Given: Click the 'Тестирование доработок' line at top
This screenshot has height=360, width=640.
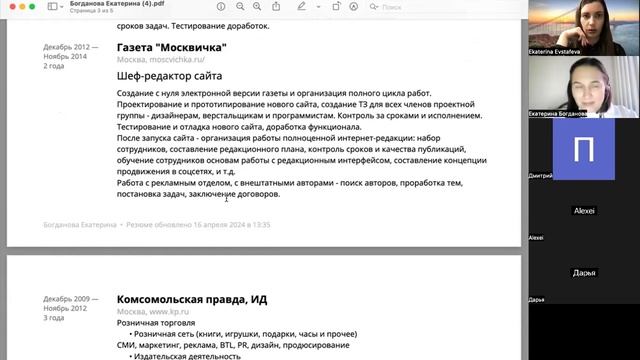Looking at the screenshot, I should coord(220,26).
